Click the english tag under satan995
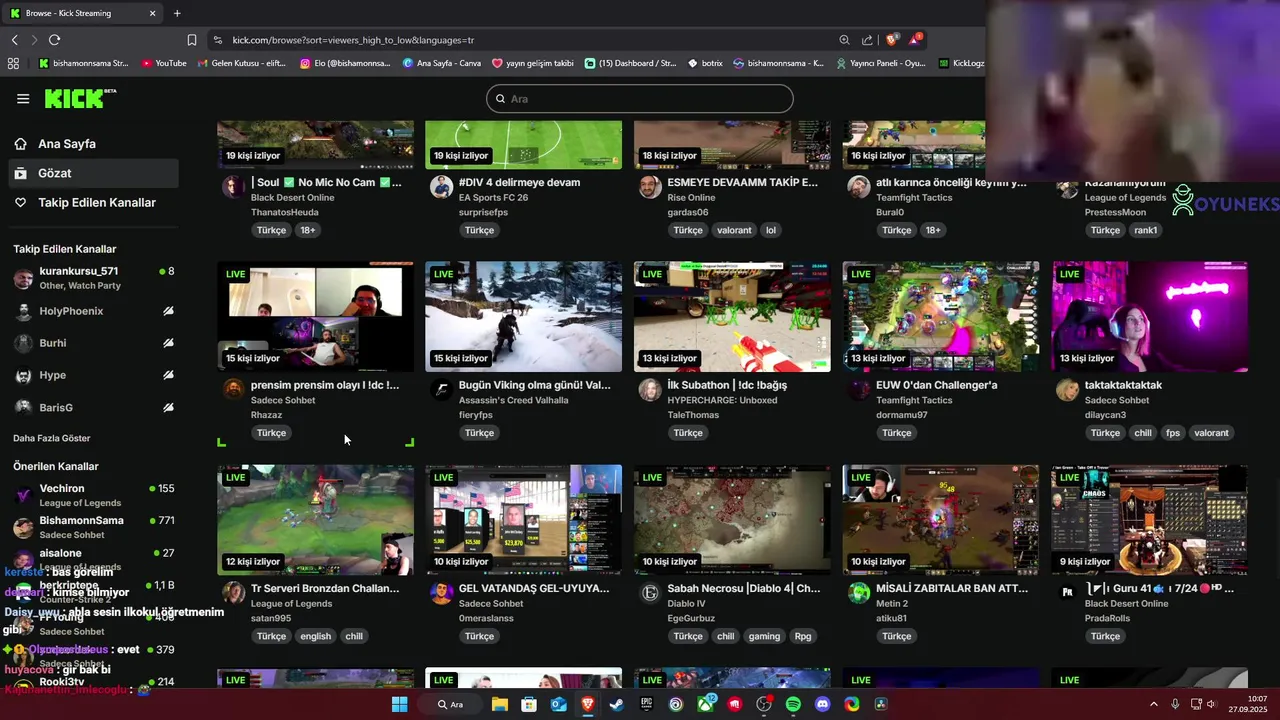1280x720 pixels. coord(316,636)
